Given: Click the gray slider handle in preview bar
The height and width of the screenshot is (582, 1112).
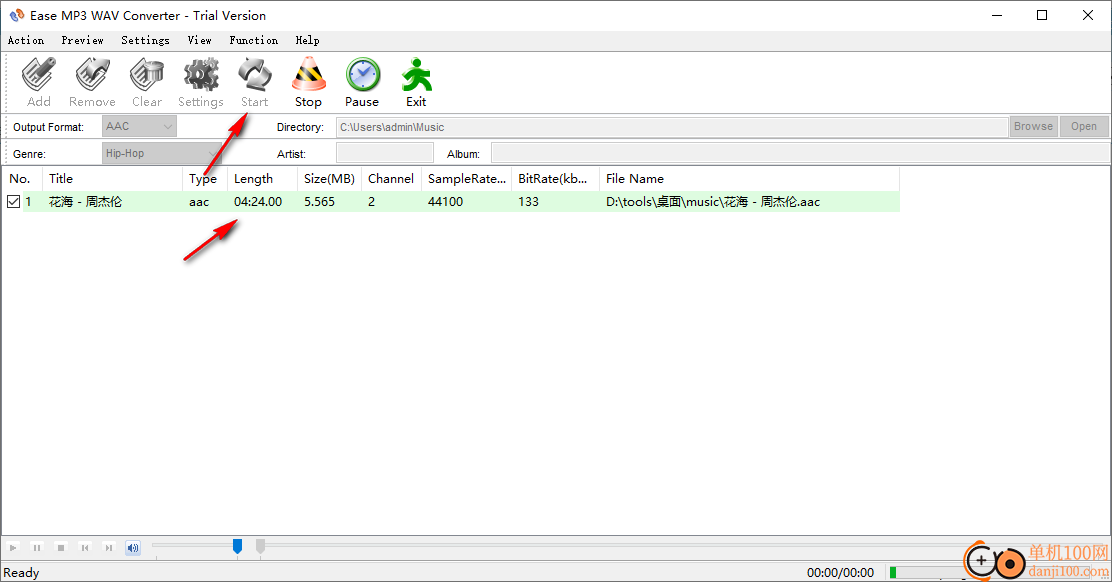Looking at the screenshot, I should tap(260, 547).
